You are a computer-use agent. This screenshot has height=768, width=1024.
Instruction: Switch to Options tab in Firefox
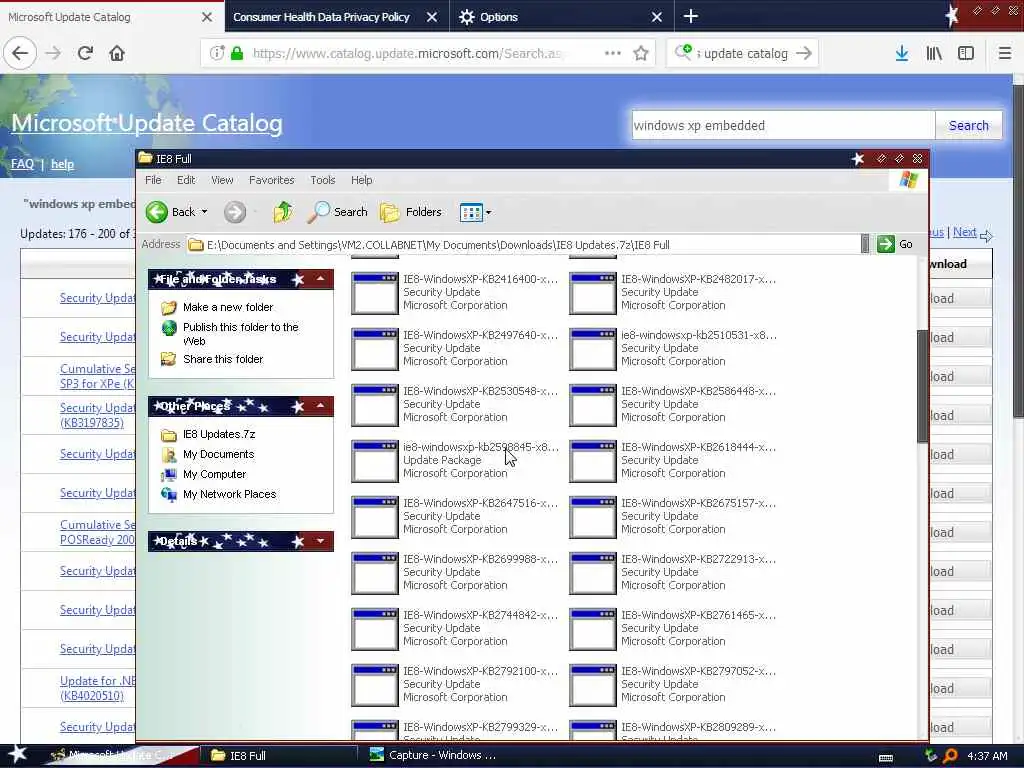499,17
